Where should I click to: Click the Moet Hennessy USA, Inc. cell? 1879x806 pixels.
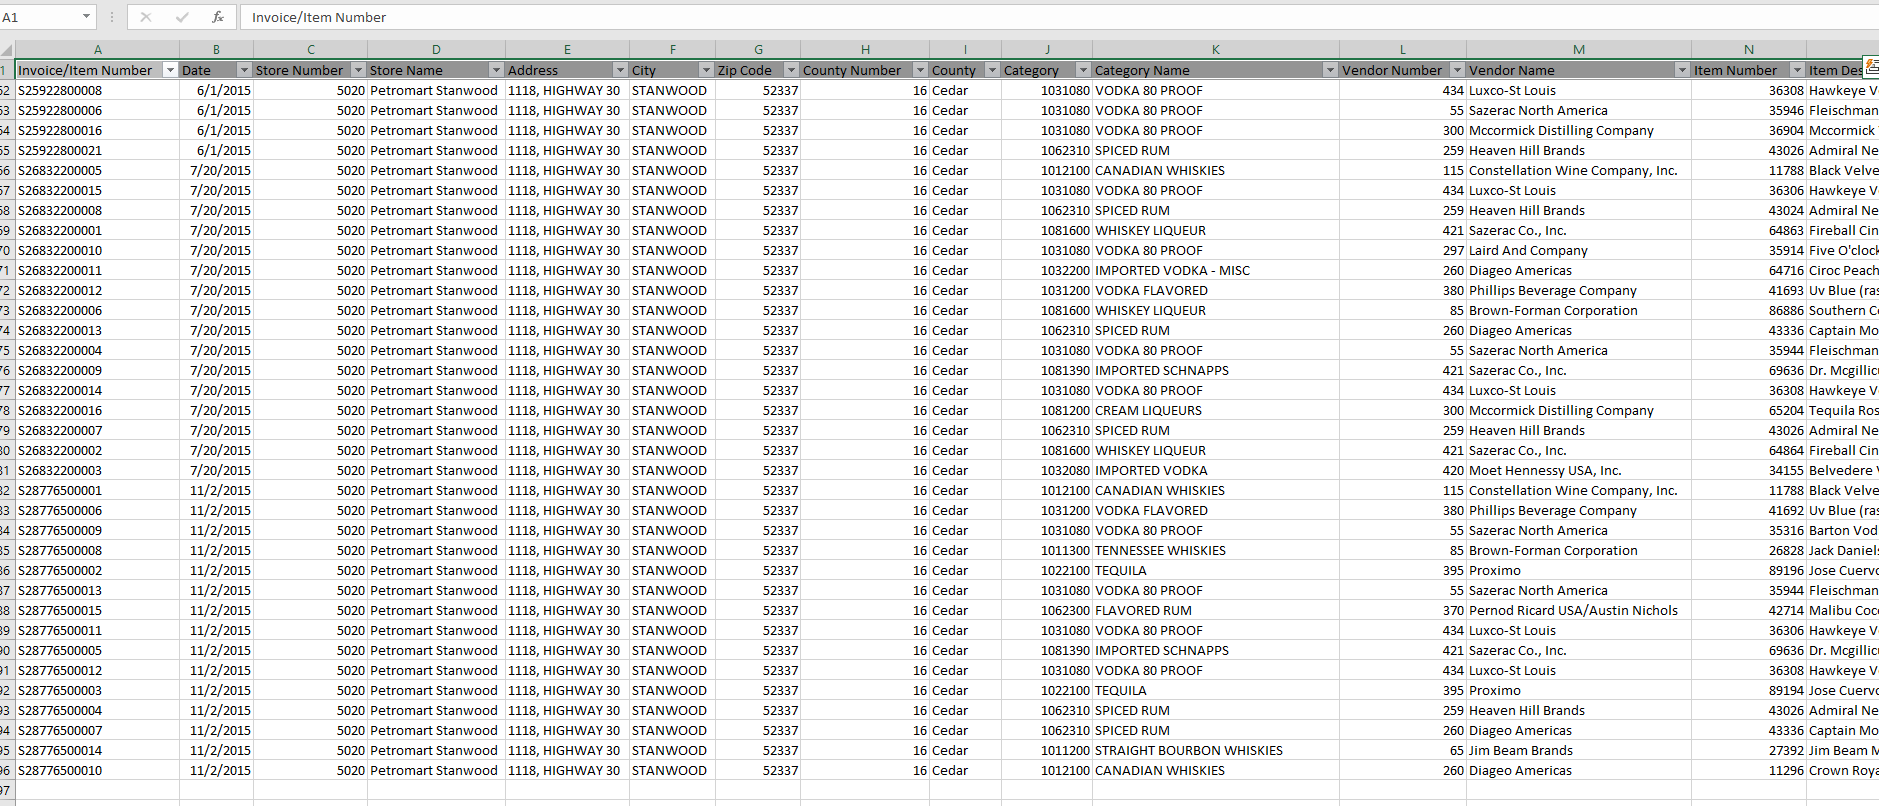pos(1579,470)
